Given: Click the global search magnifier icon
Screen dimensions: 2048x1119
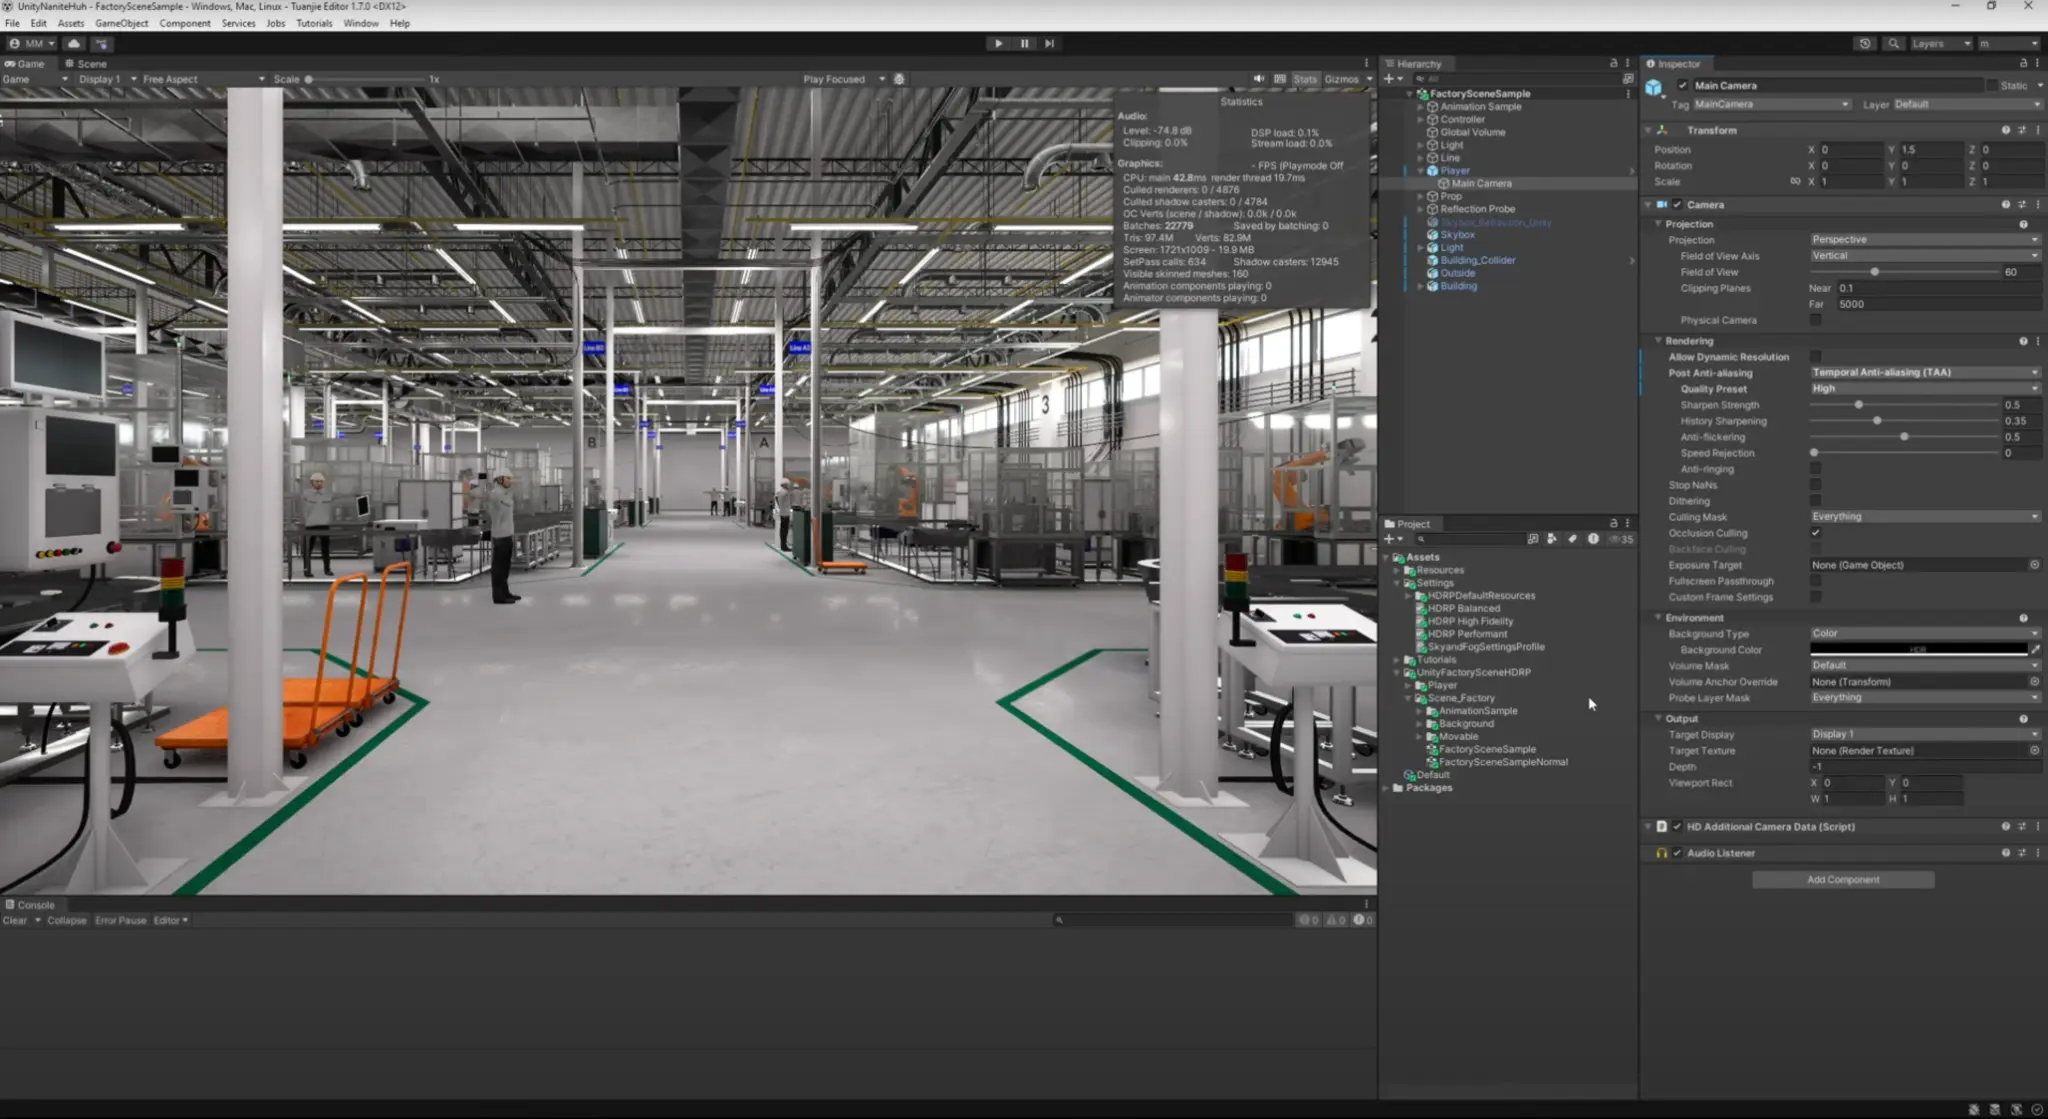Looking at the screenshot, I should pos(1893,43).
